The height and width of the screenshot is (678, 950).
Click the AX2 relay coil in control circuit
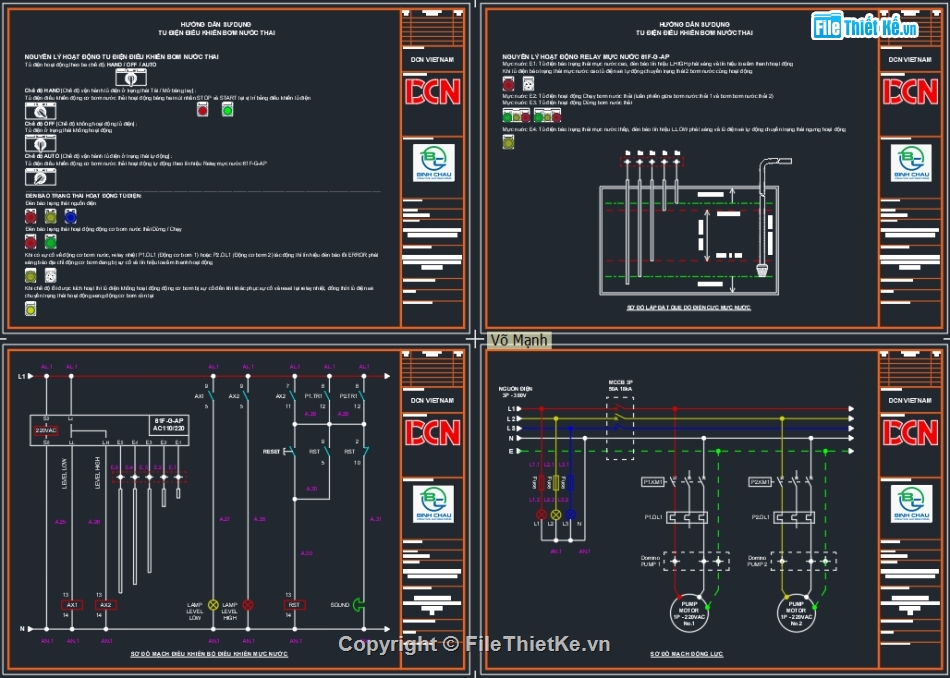(x=106, y=605)
